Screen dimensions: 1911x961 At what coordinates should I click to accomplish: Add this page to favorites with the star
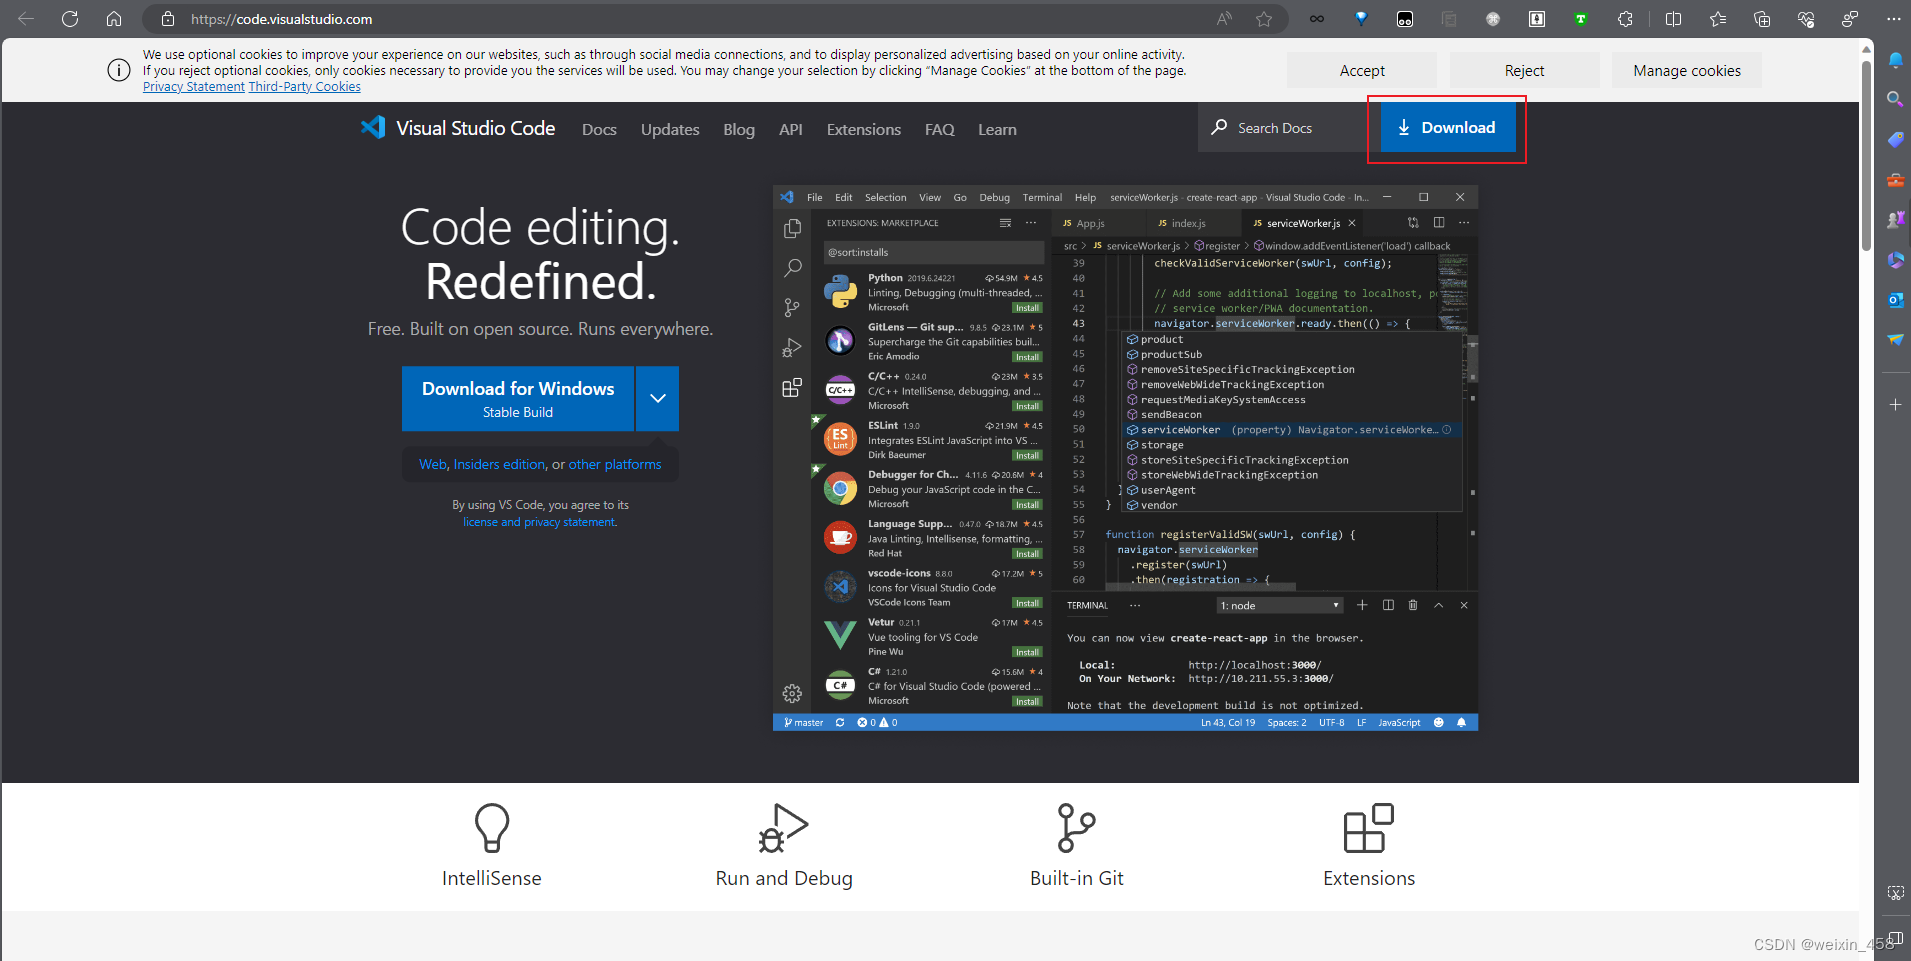pos(1264,19)
